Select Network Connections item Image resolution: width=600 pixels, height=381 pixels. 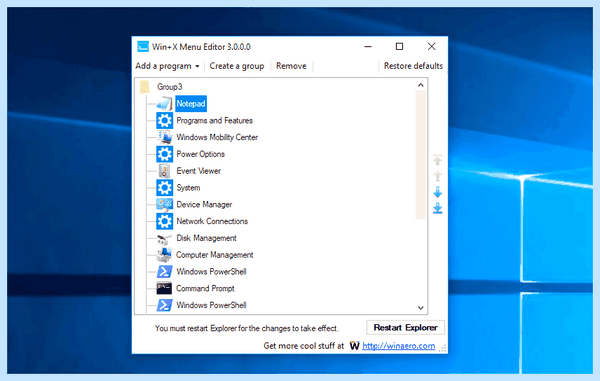pos(212,221)
